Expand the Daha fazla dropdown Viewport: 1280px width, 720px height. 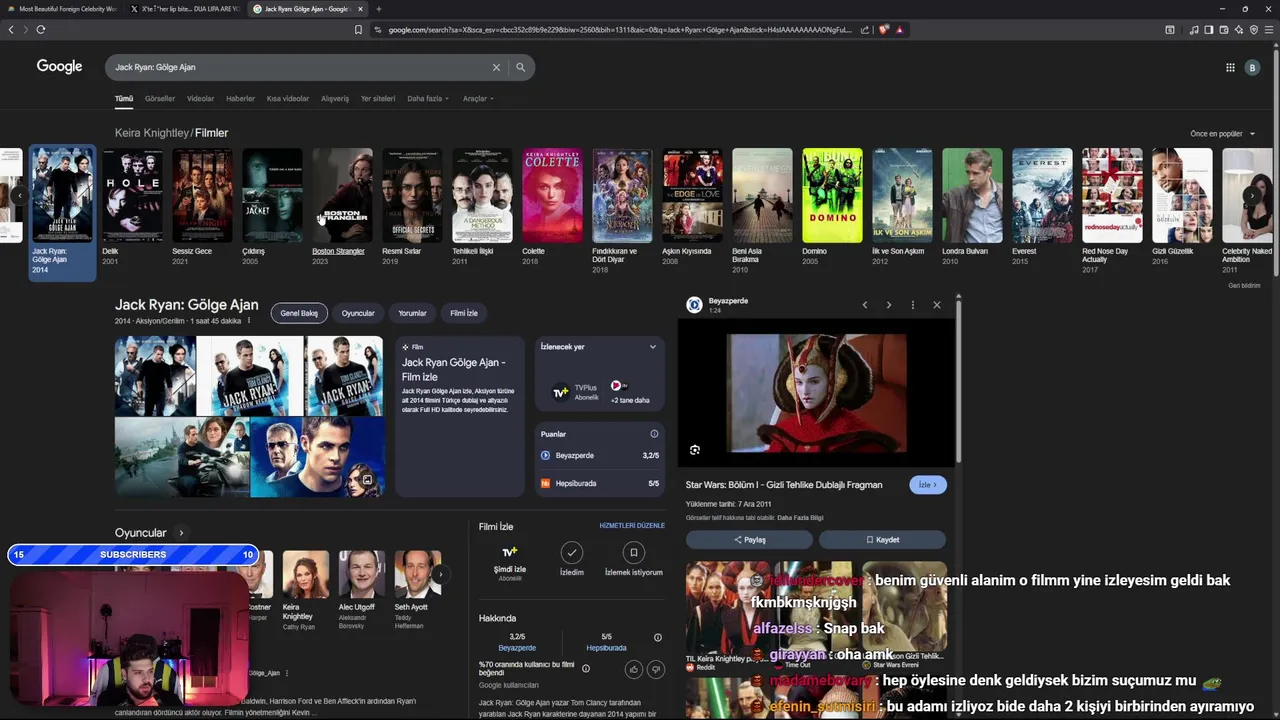click(x=428, y=99)
